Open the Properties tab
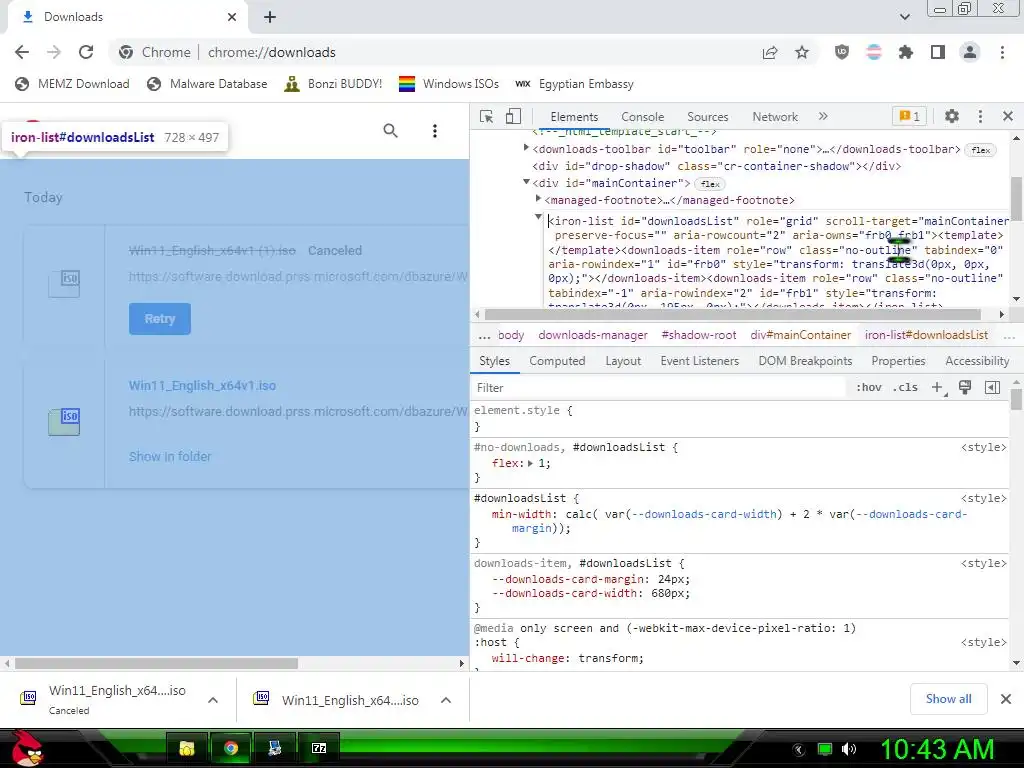The image size is (1024, 768). (x=898, y=361)
